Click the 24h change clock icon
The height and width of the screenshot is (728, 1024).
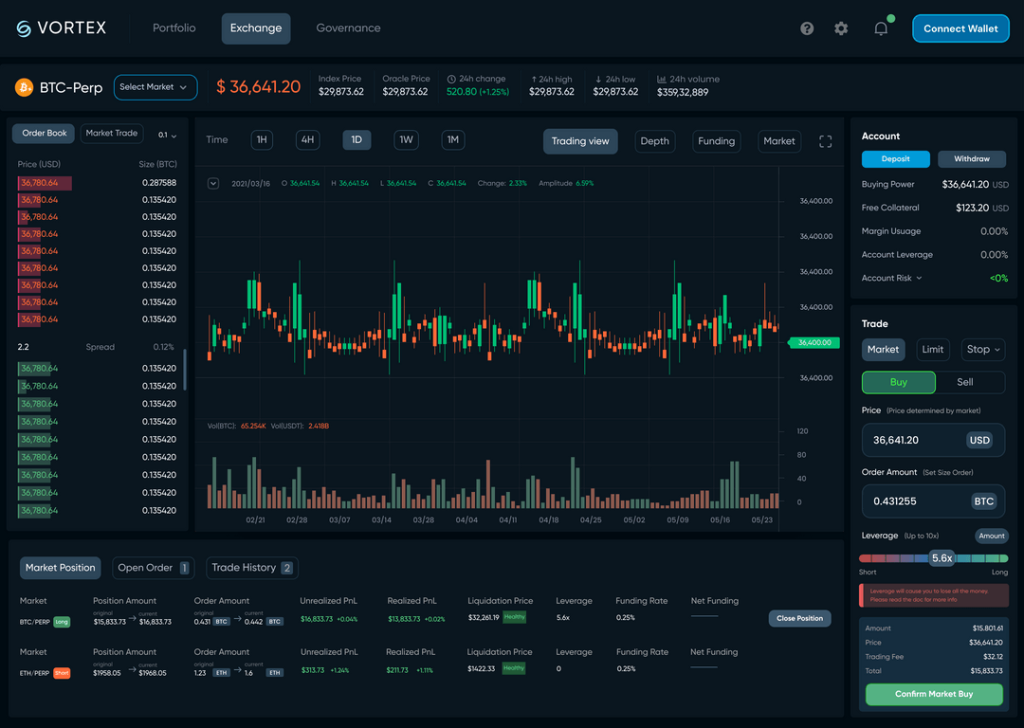(451, 79)
